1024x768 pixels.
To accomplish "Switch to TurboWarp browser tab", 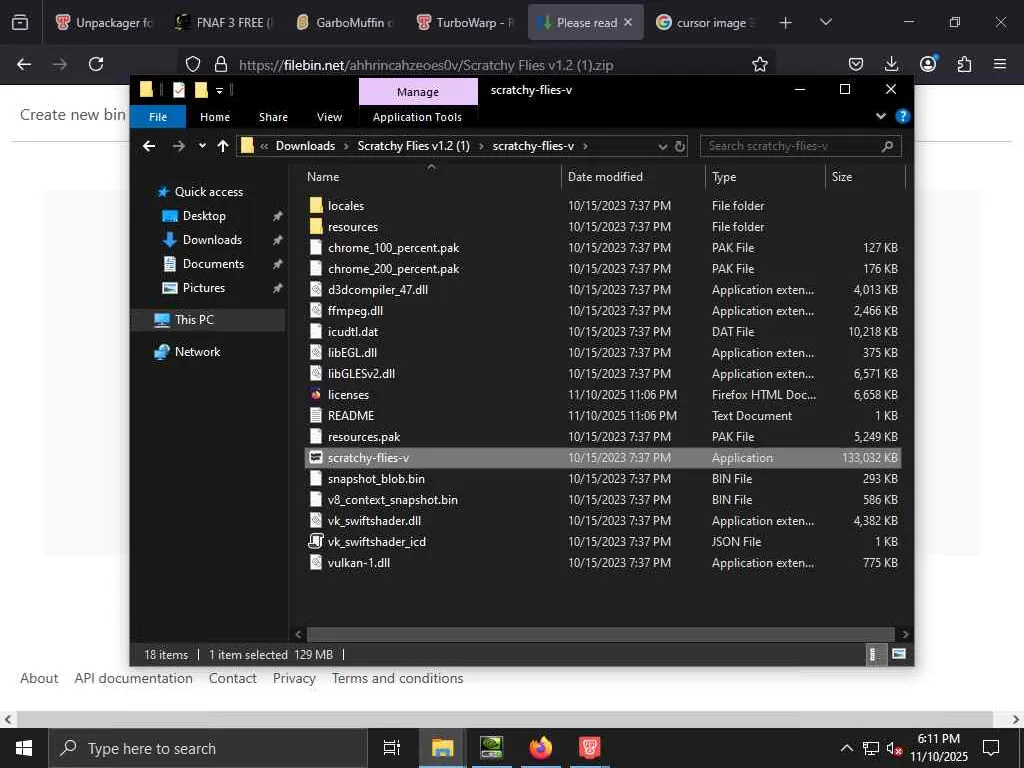I will 465,23.
